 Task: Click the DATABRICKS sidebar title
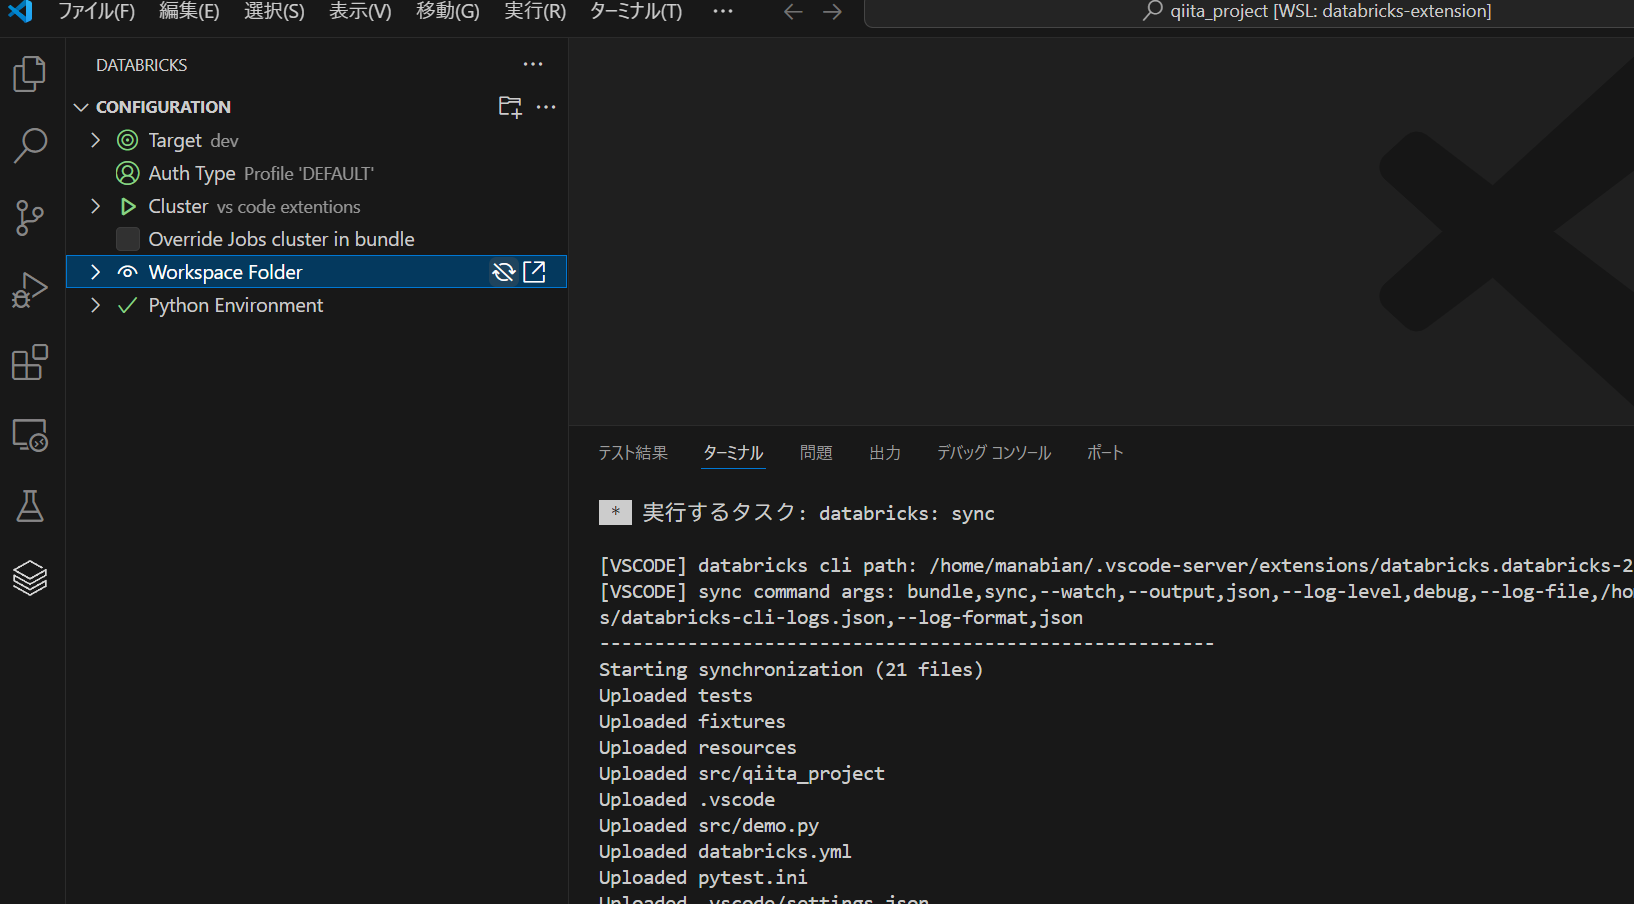tap(142, 65)
